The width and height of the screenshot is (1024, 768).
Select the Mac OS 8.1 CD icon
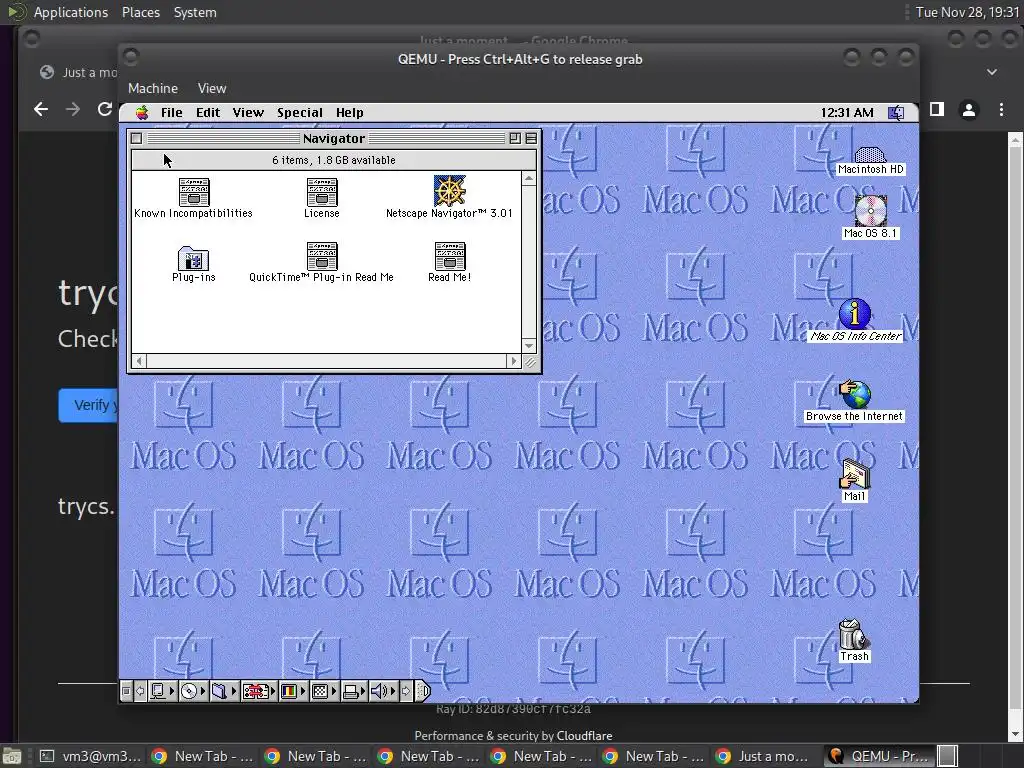[x=871, y=210]
